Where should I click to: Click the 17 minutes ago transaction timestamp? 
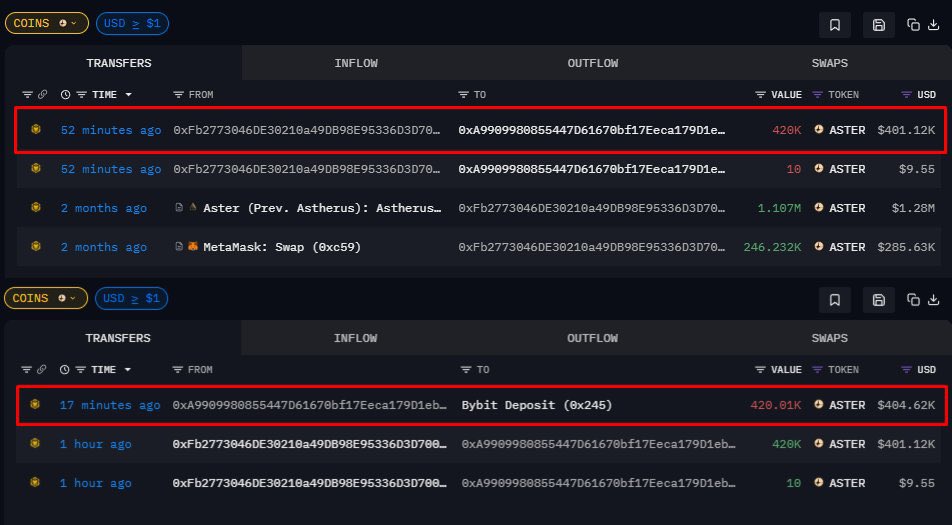tap(110, 405)
